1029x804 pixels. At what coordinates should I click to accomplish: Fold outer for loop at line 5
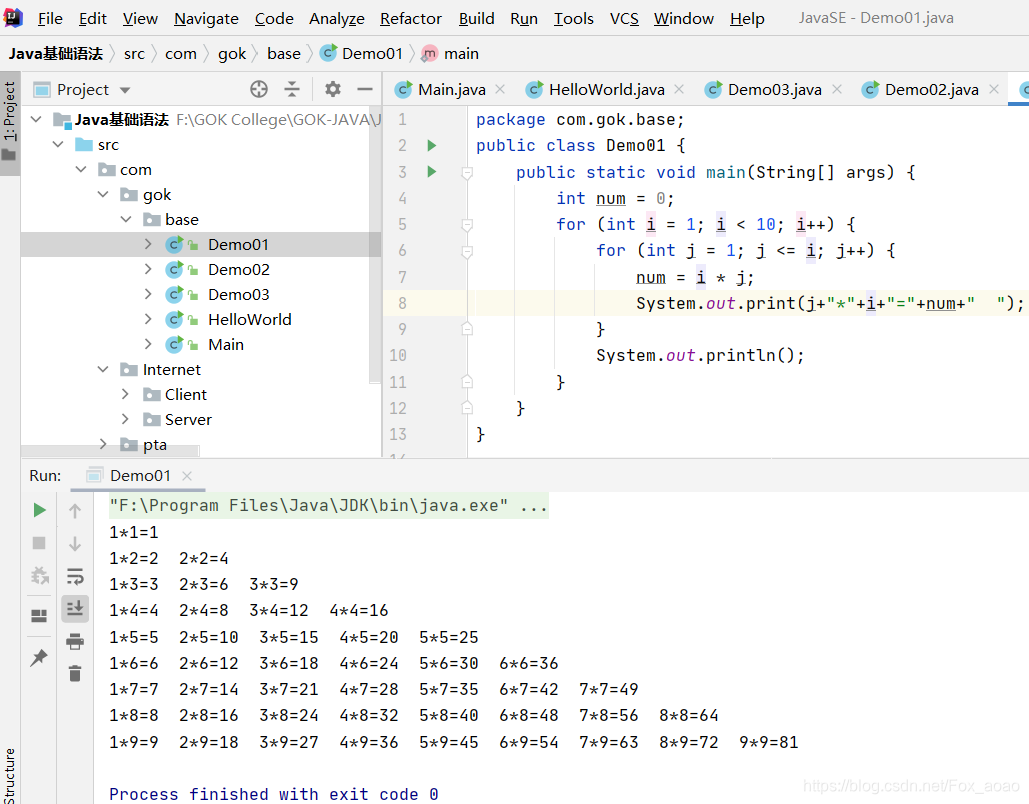click(x=467, y=225)
